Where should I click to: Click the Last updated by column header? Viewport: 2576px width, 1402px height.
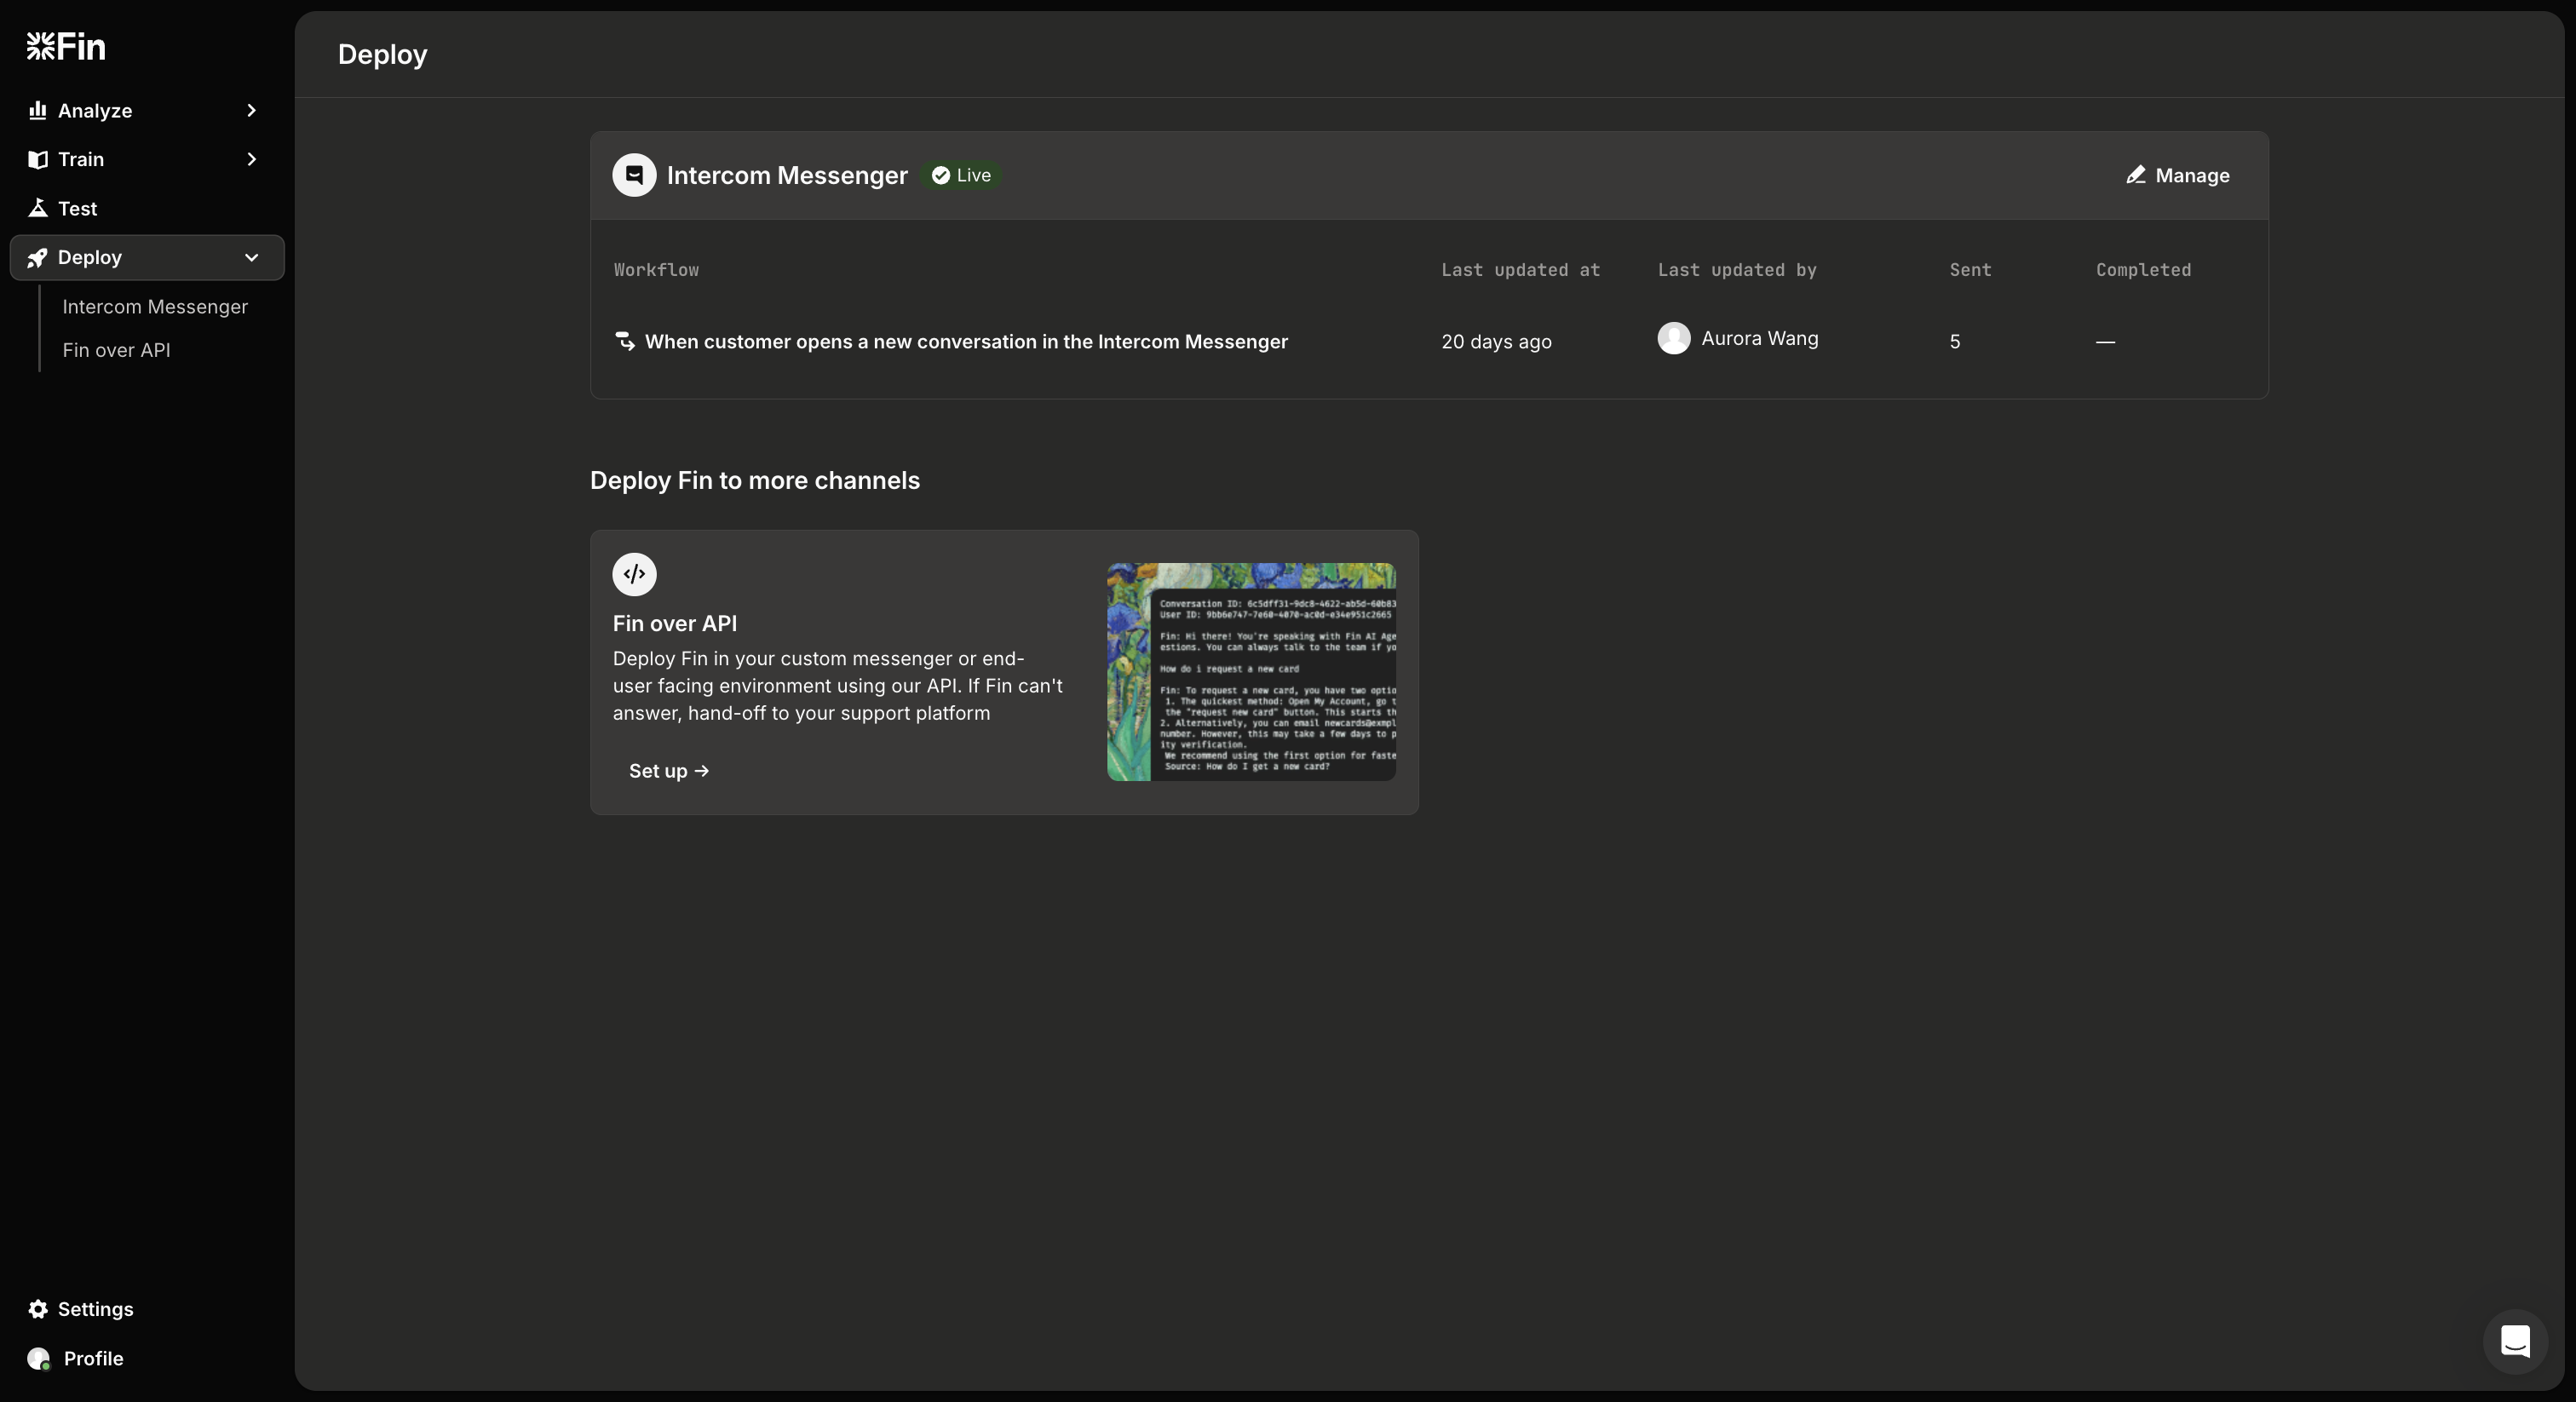(x=1737, y=270)
